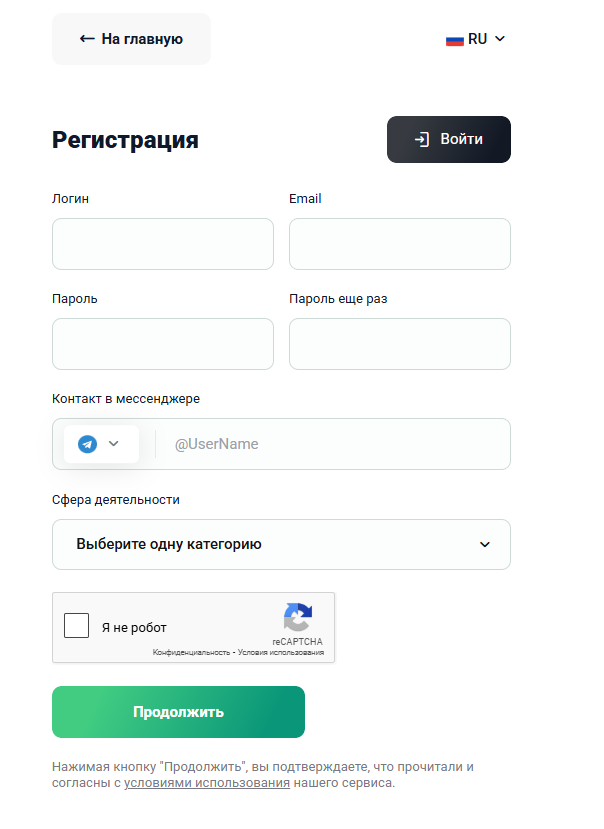Open reCAPTCHA Конфиденциальность link
This screenshot has width=604, height=829.
click(191, 653)
